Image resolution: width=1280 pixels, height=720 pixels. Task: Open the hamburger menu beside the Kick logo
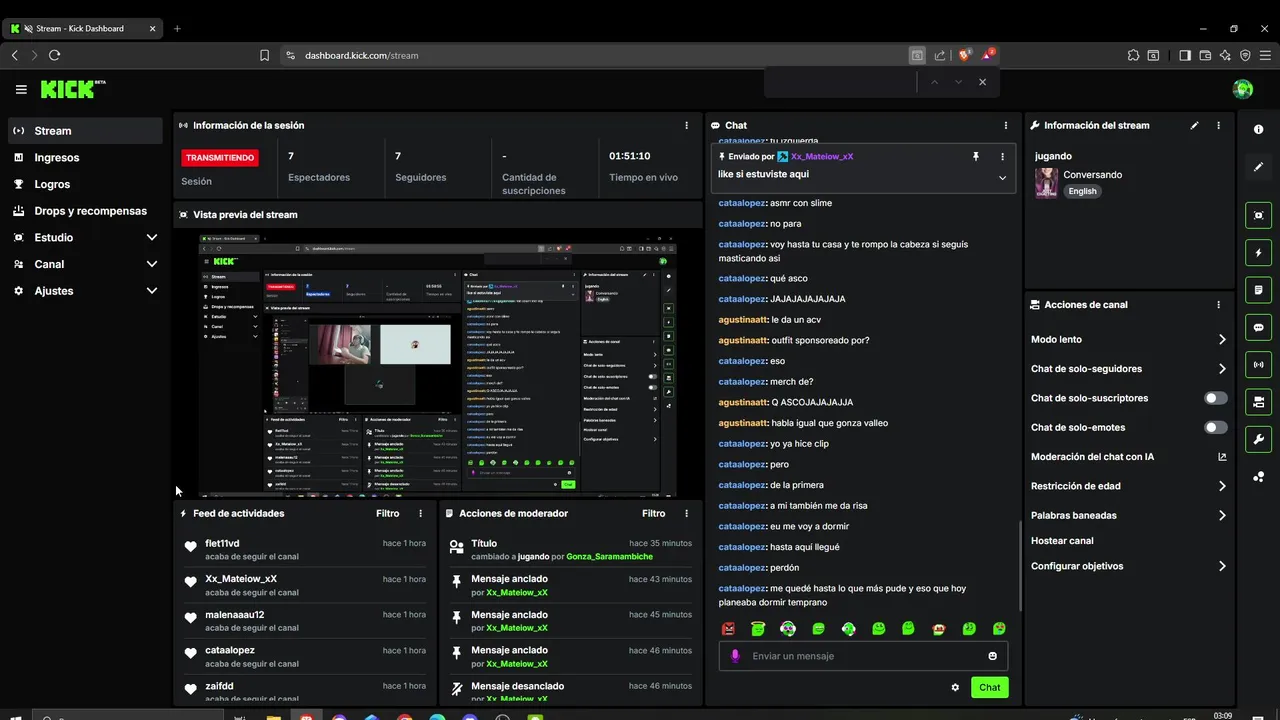21,90
